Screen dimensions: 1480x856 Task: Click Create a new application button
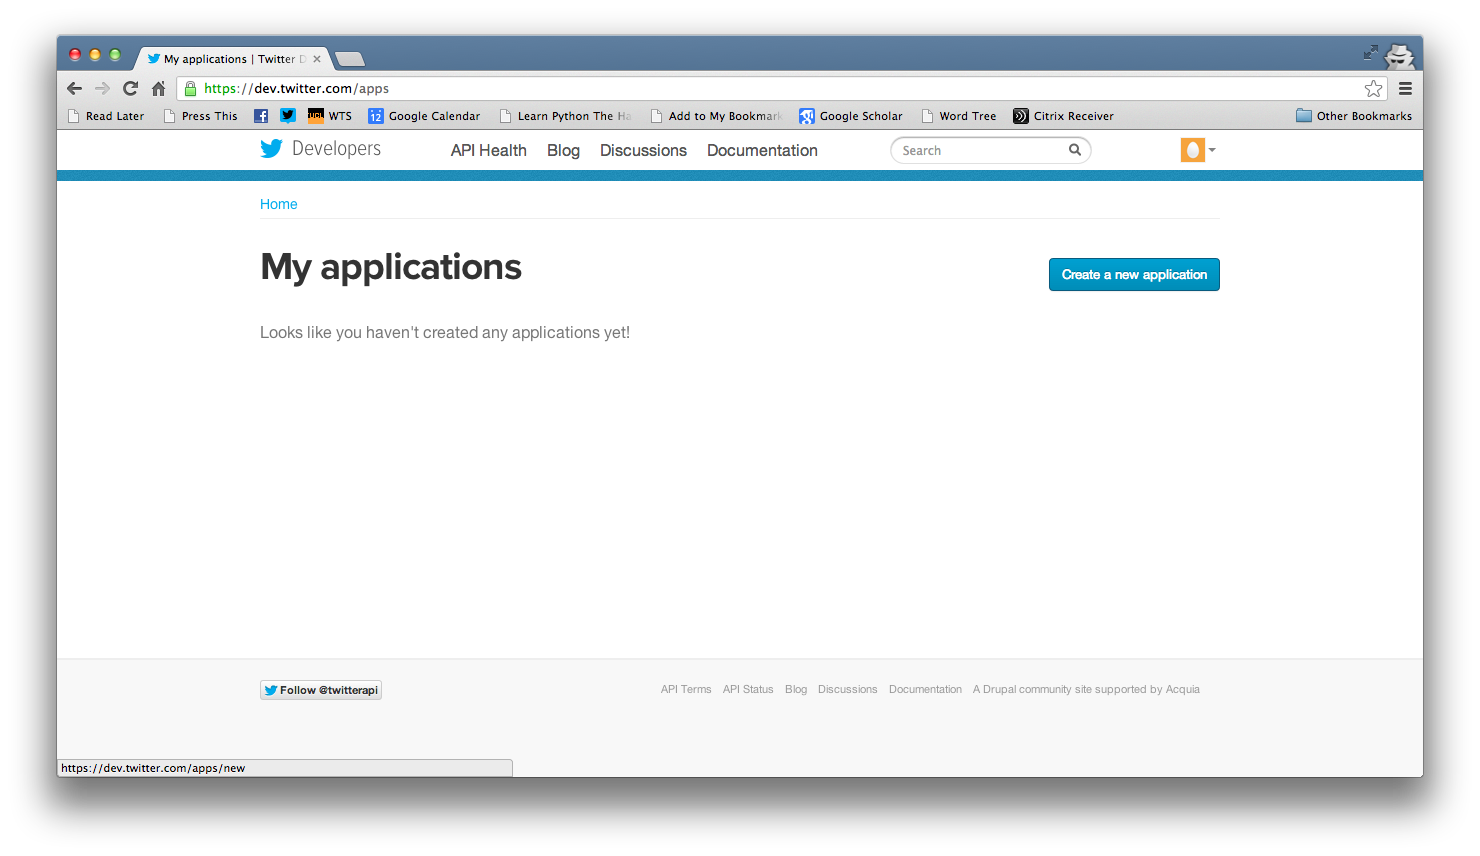click(x=1134, y=275)
